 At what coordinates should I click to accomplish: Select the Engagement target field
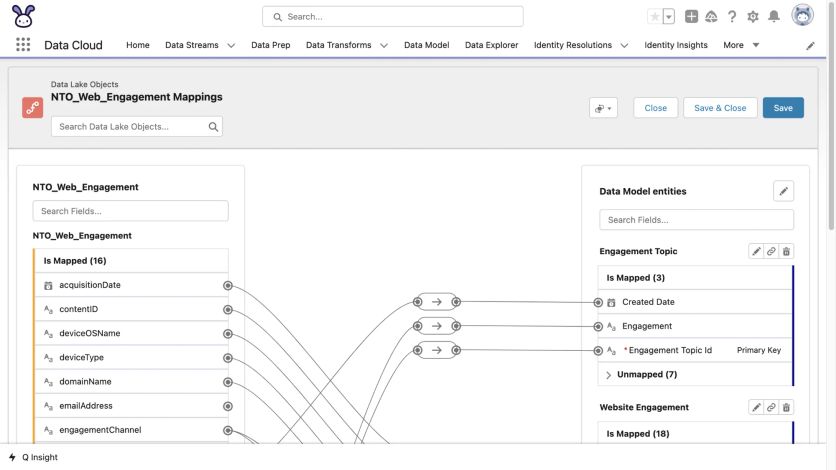click(x=695, y=326)
